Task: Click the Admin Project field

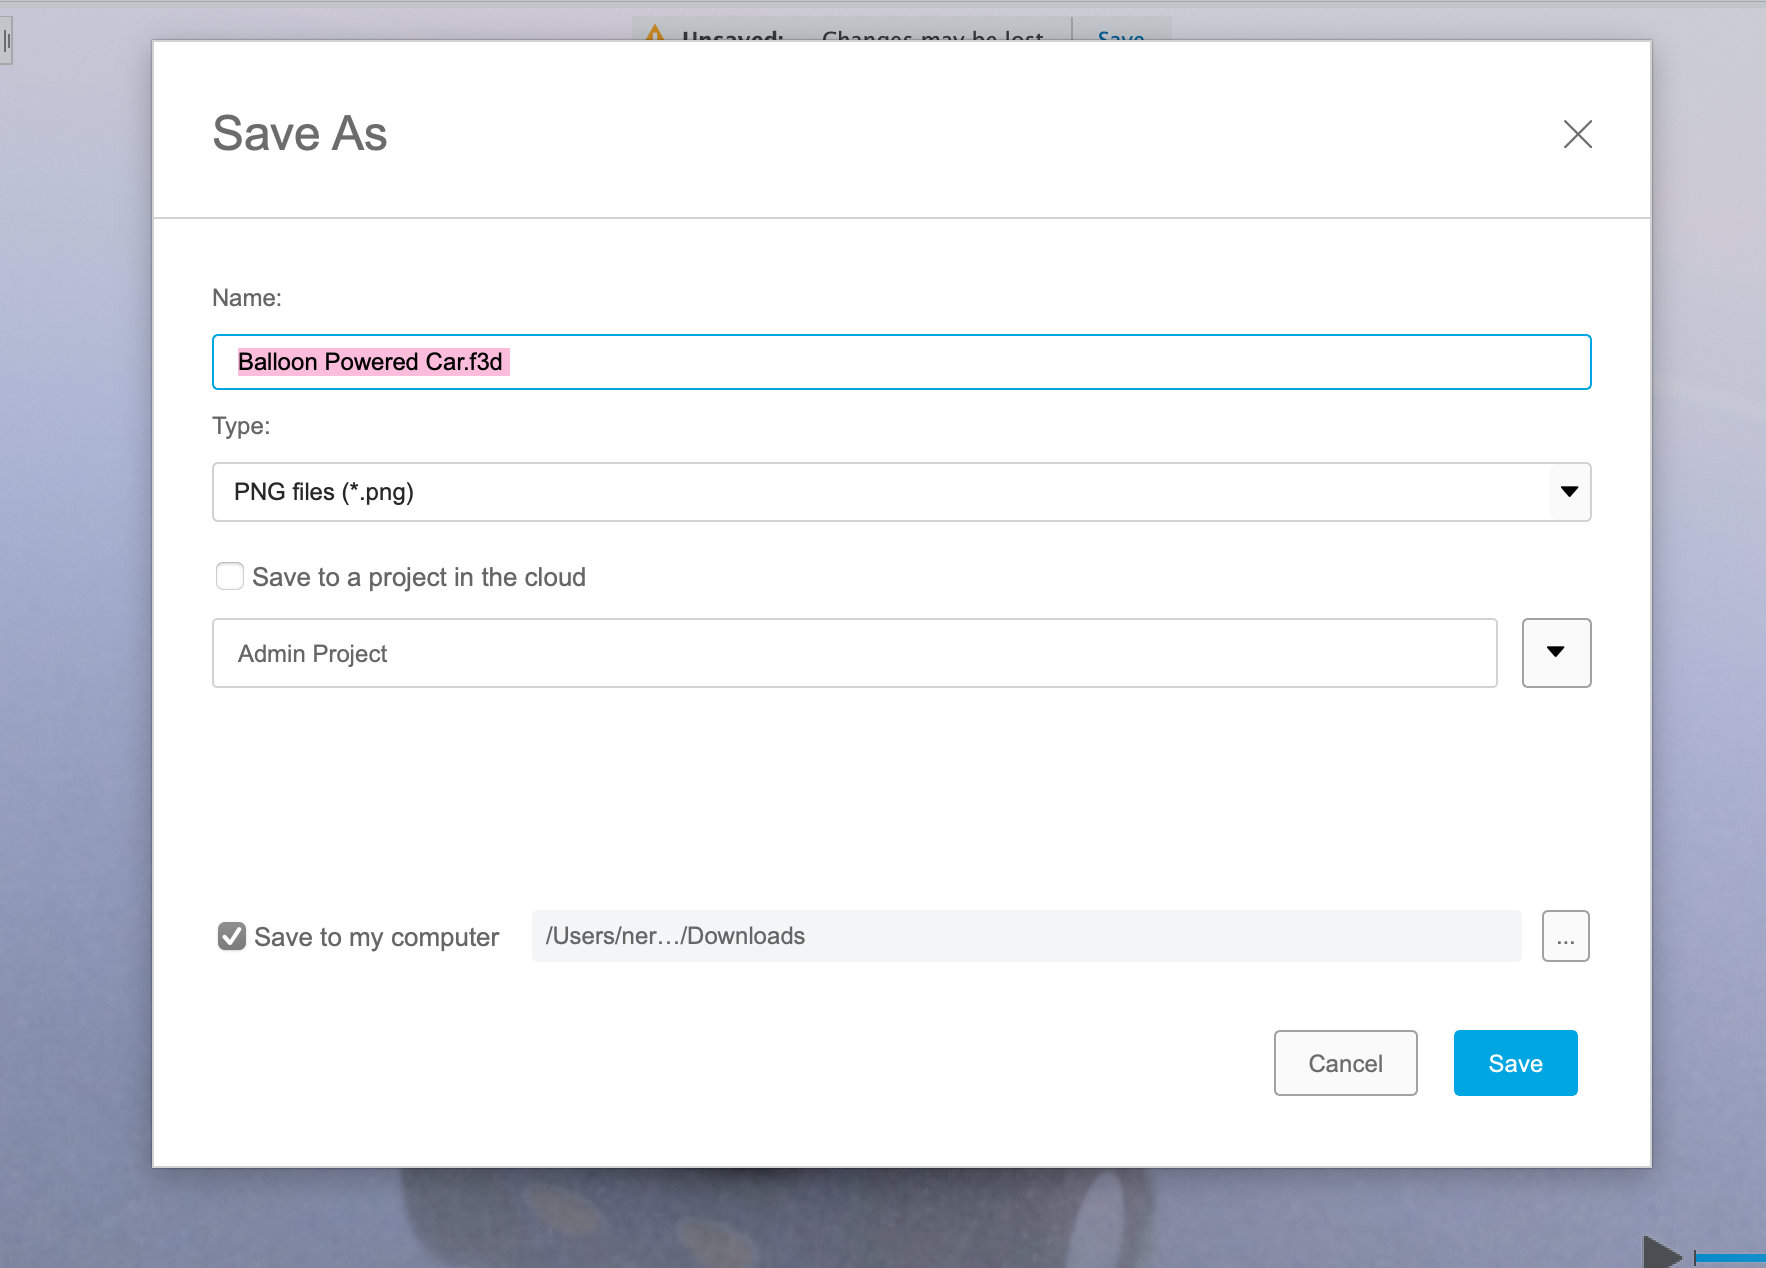Action: click(854, 653)
